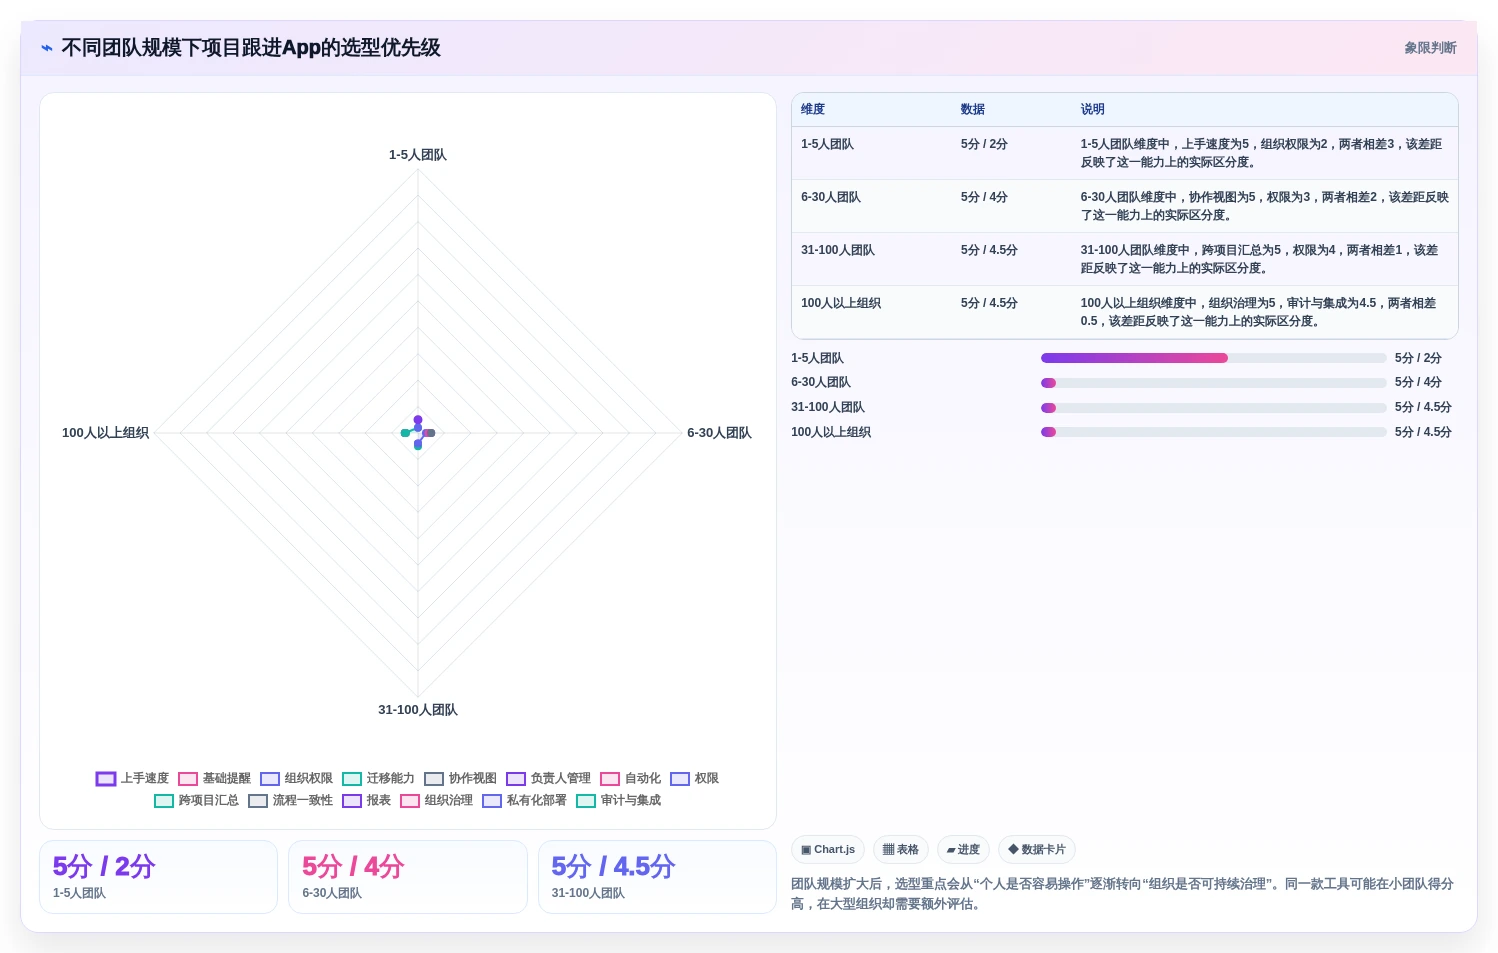Toggle the 组织治理 legend item
The height and width of the screenshot is (953, 1498).
click(x=437, y=800)
